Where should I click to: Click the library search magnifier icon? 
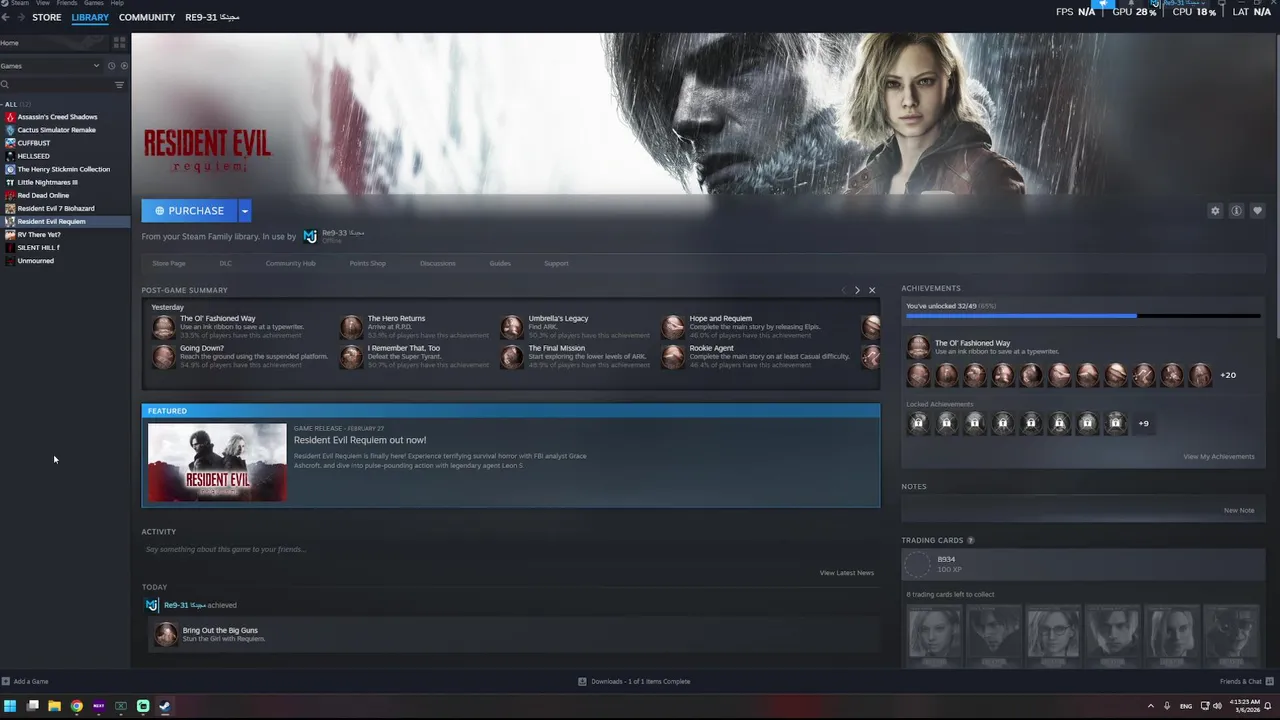5,85
